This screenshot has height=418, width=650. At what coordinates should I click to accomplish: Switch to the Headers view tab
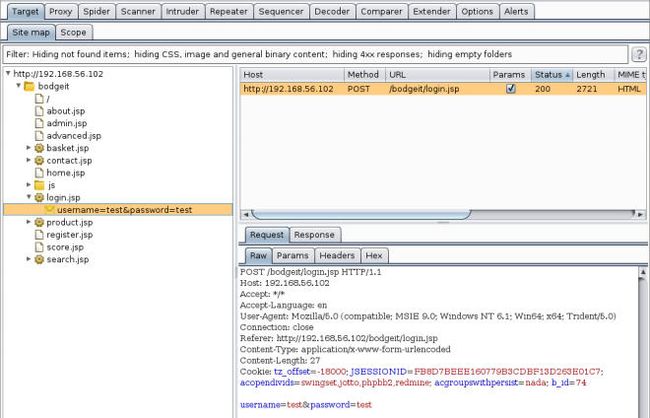pyautogui.click(x=337, y=255)
